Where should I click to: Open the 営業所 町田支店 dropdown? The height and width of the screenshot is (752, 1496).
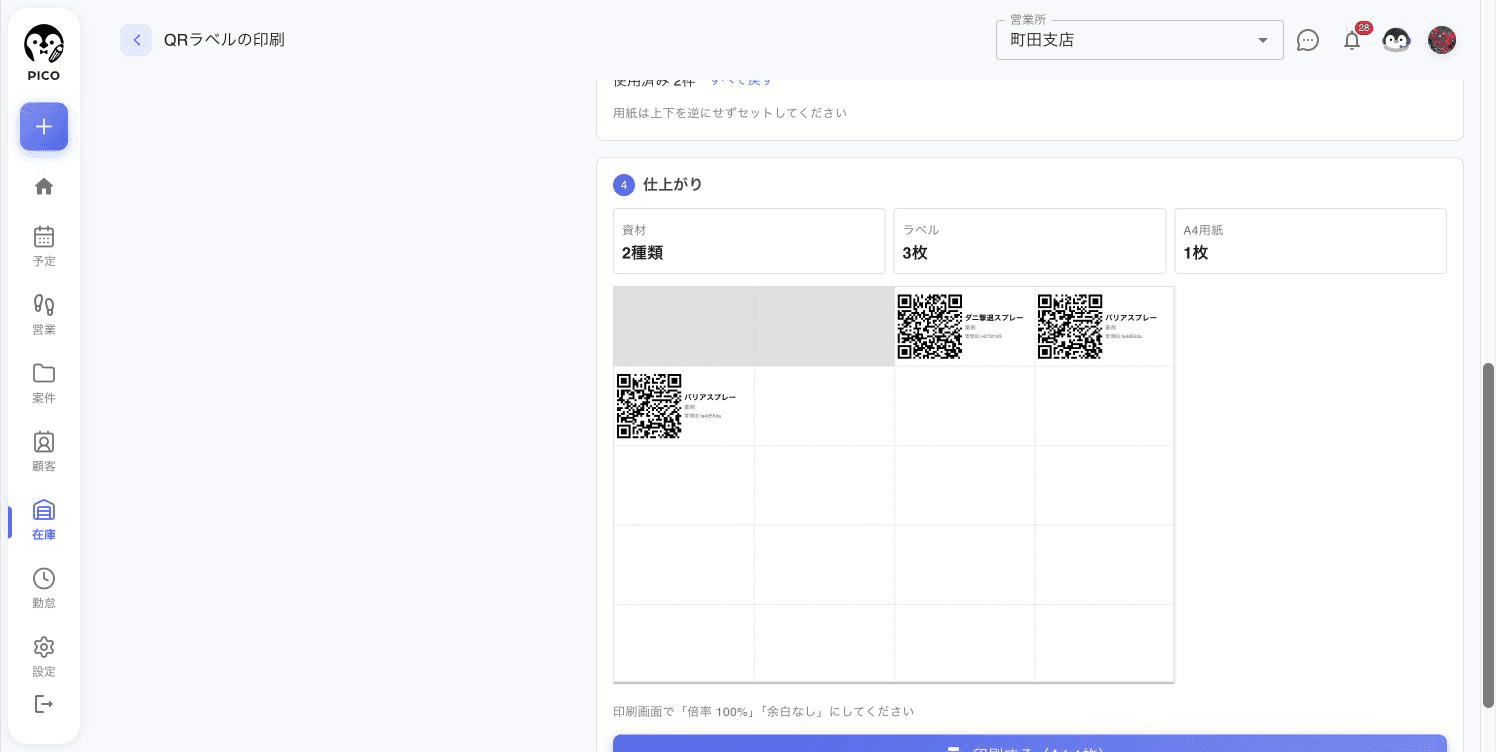click(x=1140, y=40)
